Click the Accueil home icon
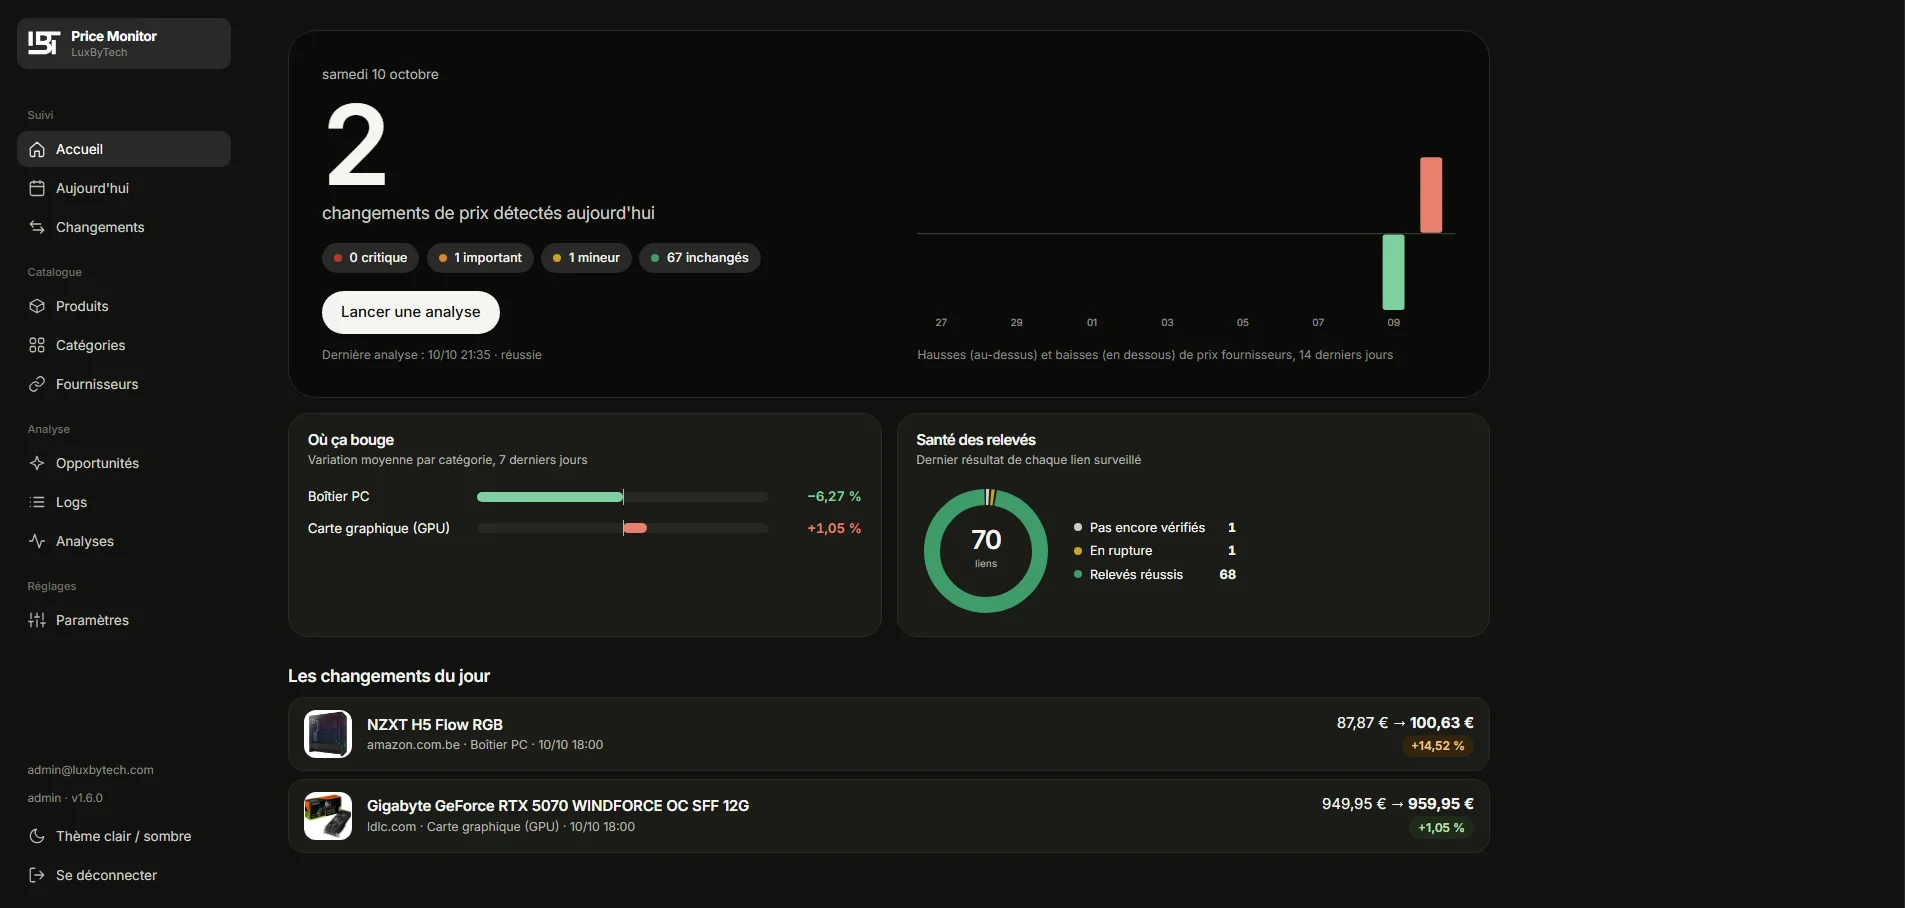Screen dimensions: 1905x908 click(x=37, y=149)
